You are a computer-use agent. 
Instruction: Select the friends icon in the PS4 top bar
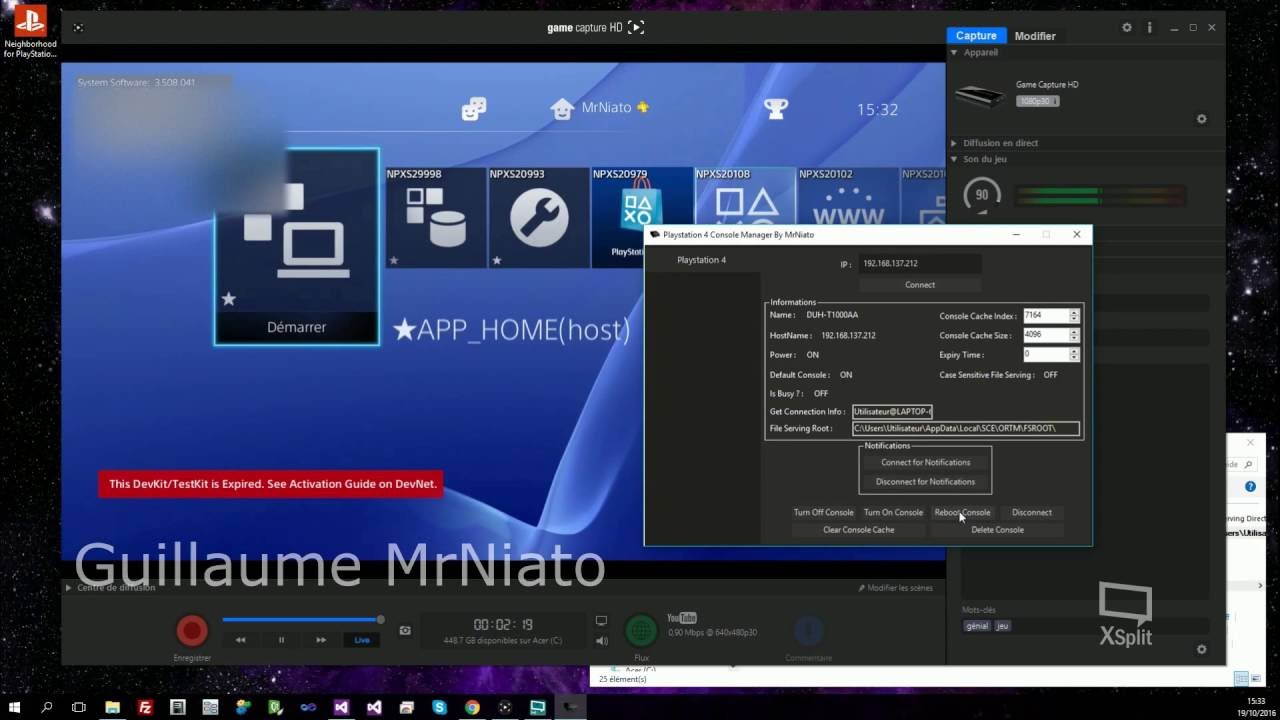474,108
